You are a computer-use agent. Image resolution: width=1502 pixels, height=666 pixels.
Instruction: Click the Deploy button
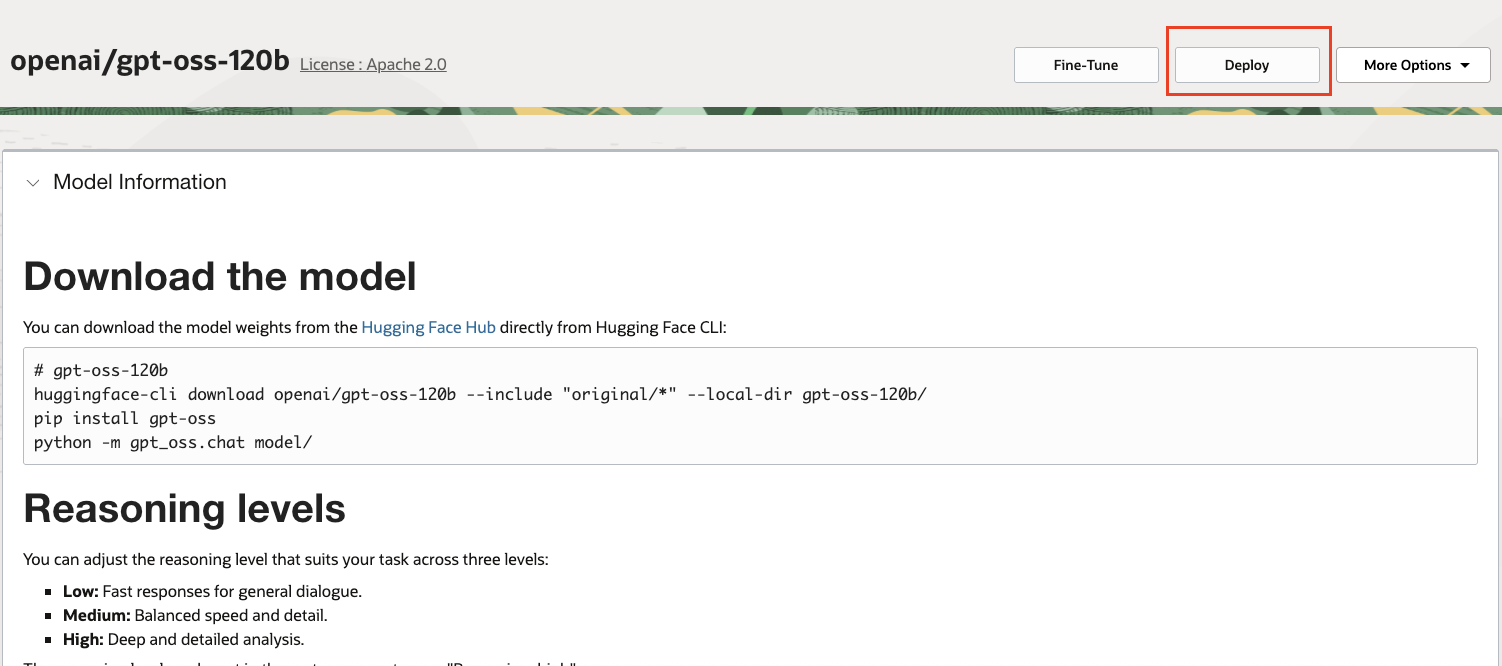pyautogui.click(x=1246, y=65)
